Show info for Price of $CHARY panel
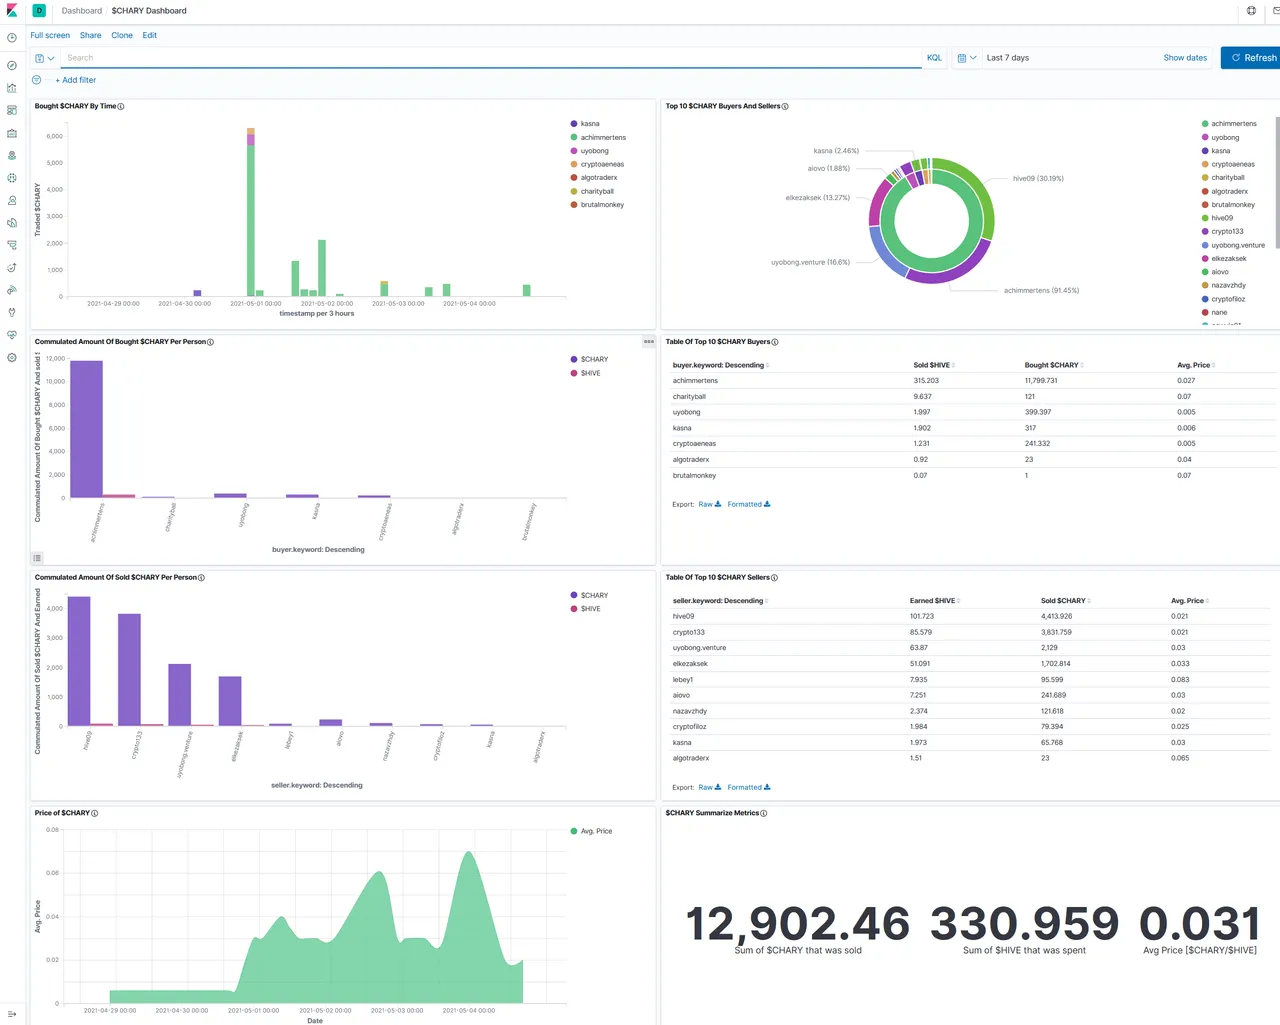Viewport: 1280px width, 1025px height. (94, 813)
